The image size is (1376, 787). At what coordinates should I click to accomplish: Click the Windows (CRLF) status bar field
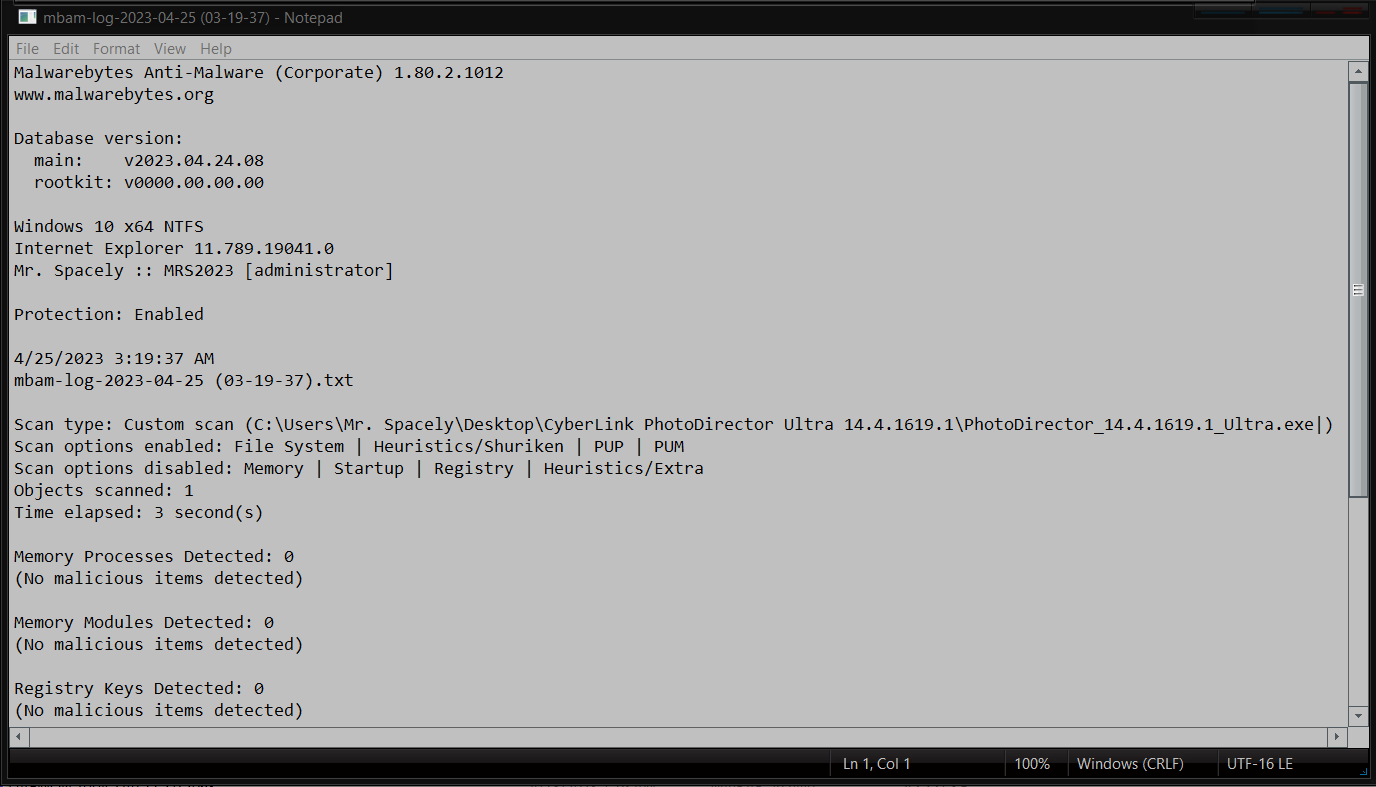tap(1130, 764)
